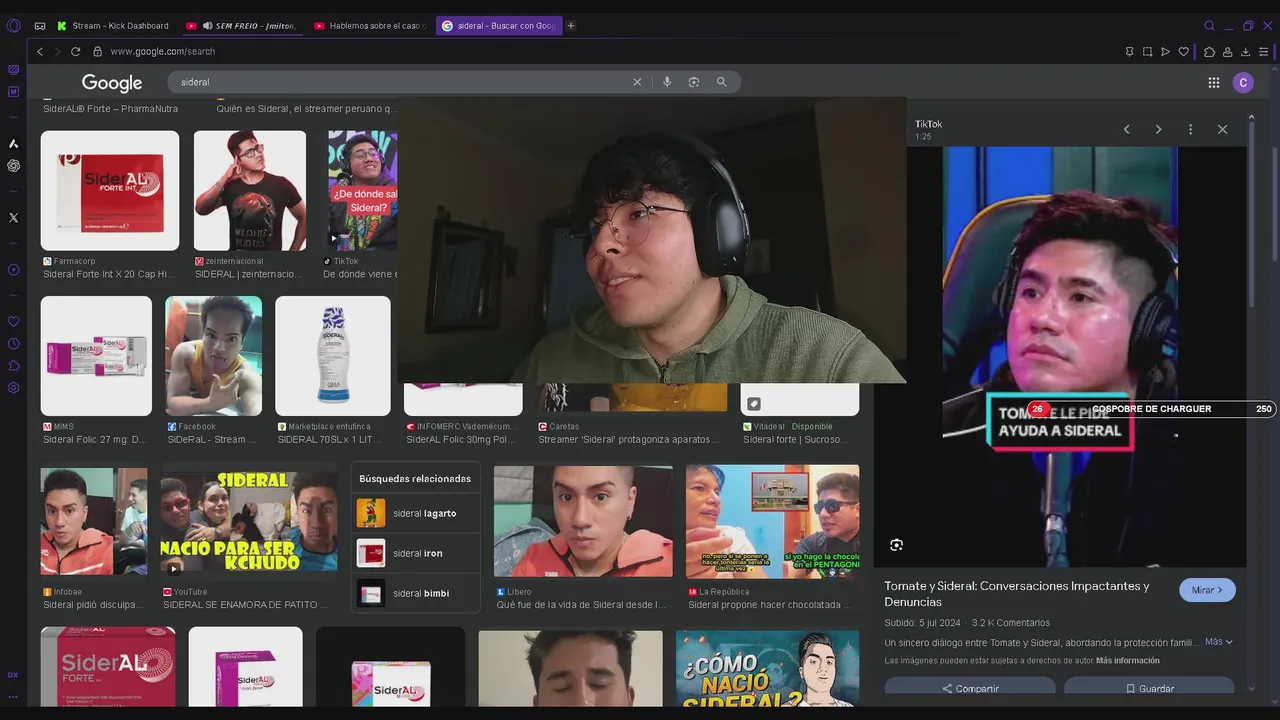
Task: Select the sideral Google search tab
Action: pos(499,26)
